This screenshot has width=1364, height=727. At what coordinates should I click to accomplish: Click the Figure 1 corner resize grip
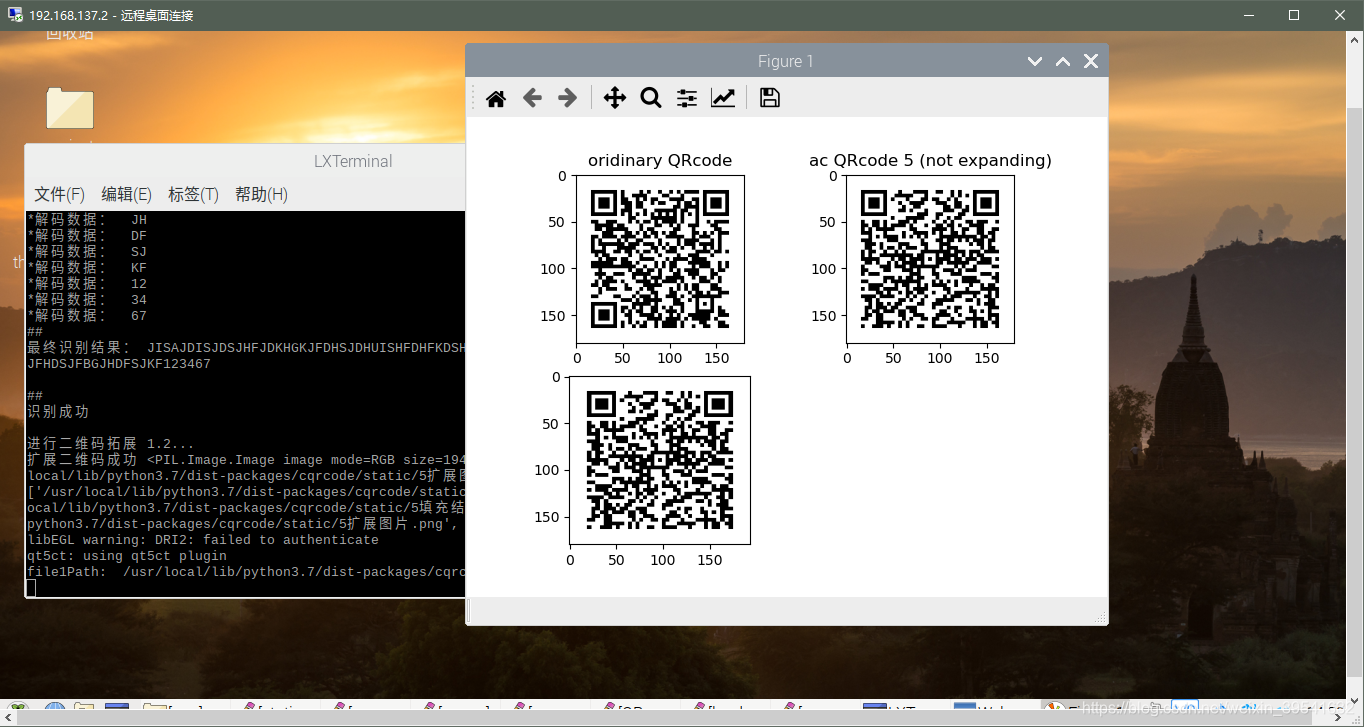tap(1101, 618)
